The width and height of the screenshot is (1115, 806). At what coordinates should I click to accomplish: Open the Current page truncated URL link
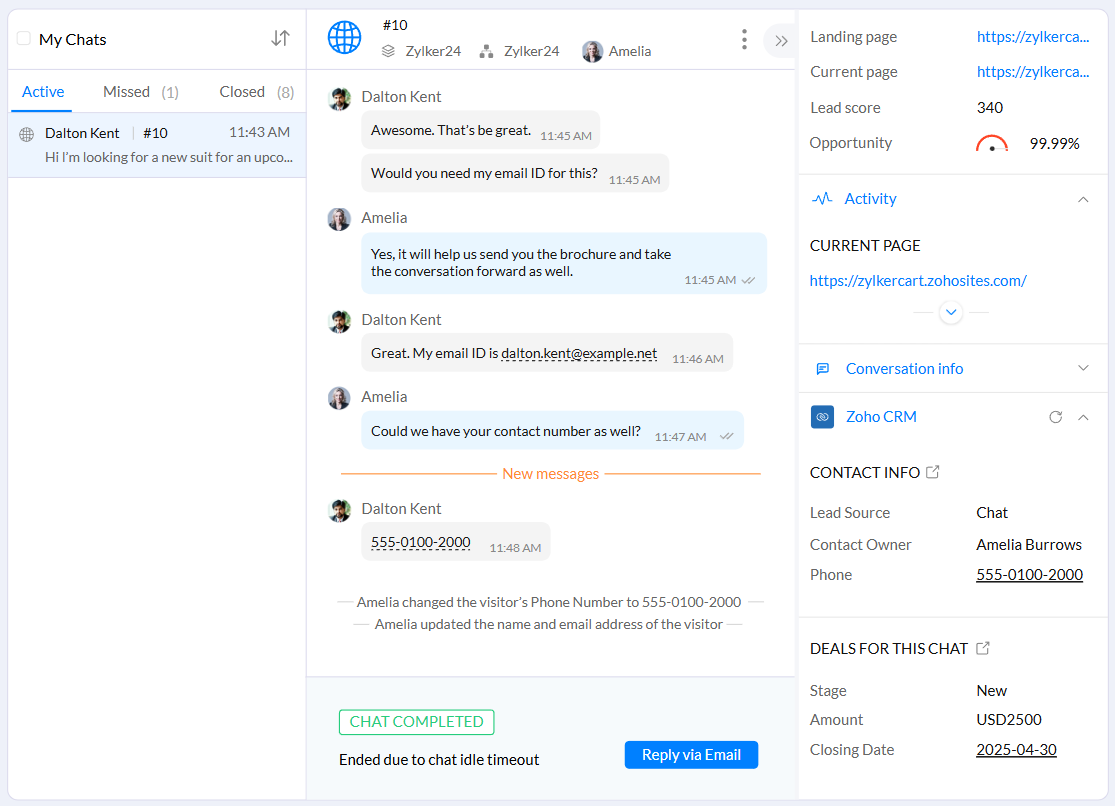(x=1033, y=72)
